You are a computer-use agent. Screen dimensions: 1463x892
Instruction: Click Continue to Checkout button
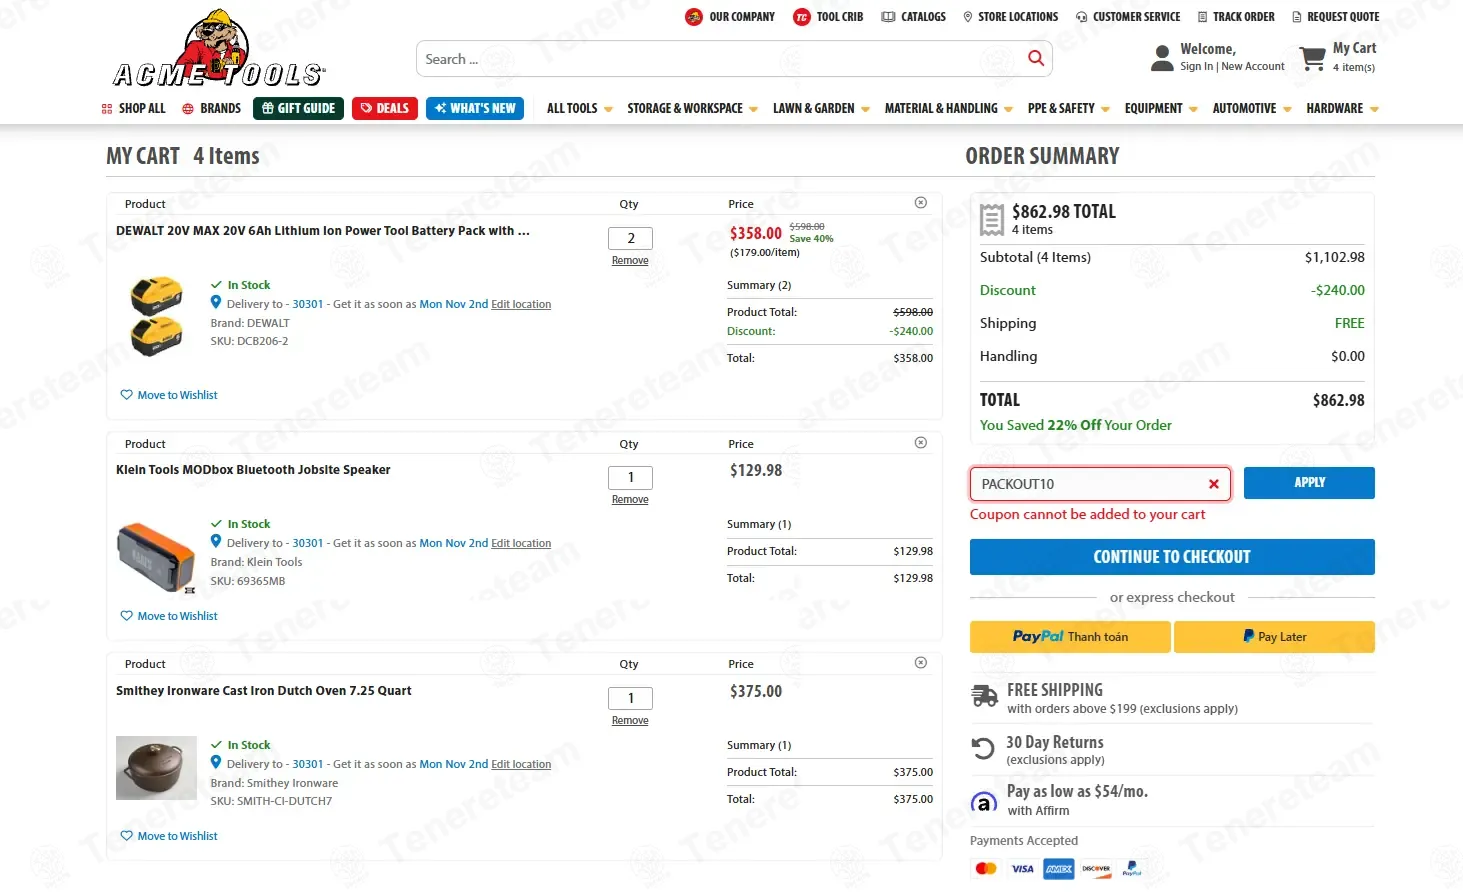pos(1172,557)
